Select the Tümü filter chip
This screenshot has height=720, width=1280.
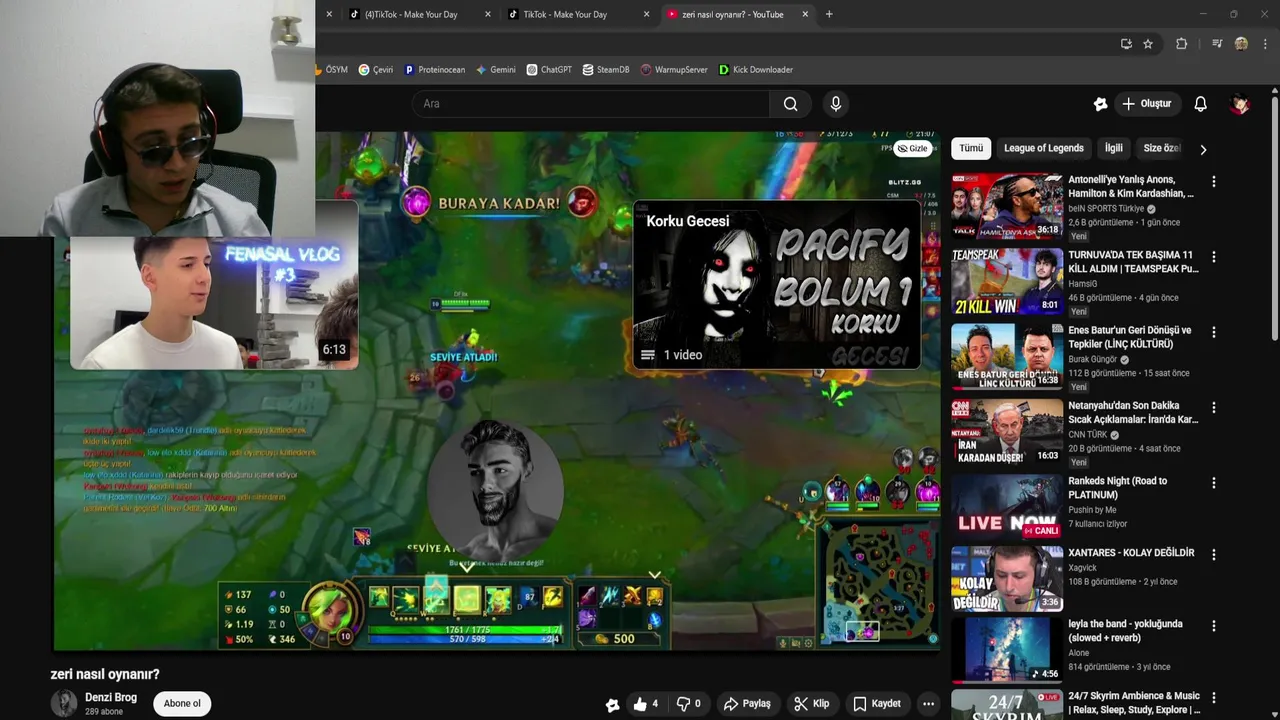pos(971,148)
